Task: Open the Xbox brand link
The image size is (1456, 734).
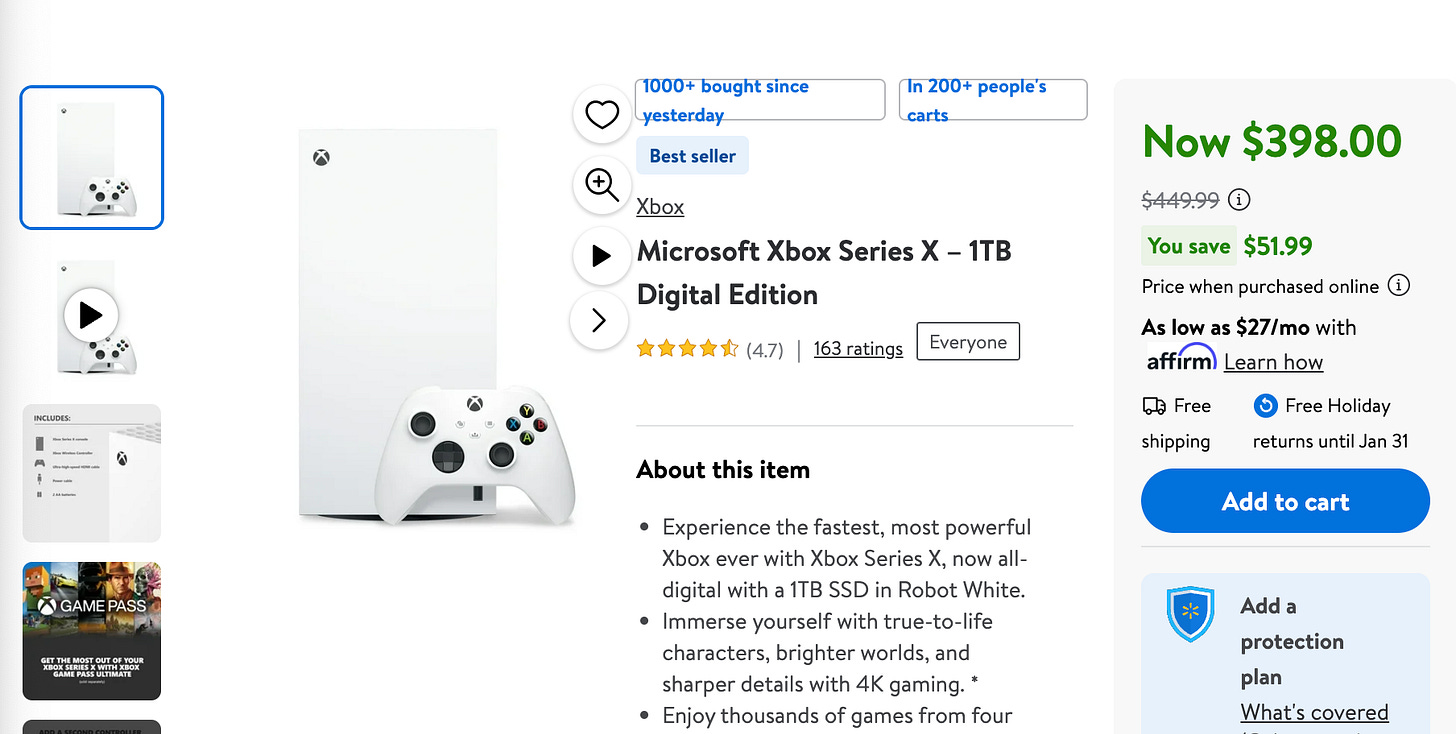Action: [660, 206]
